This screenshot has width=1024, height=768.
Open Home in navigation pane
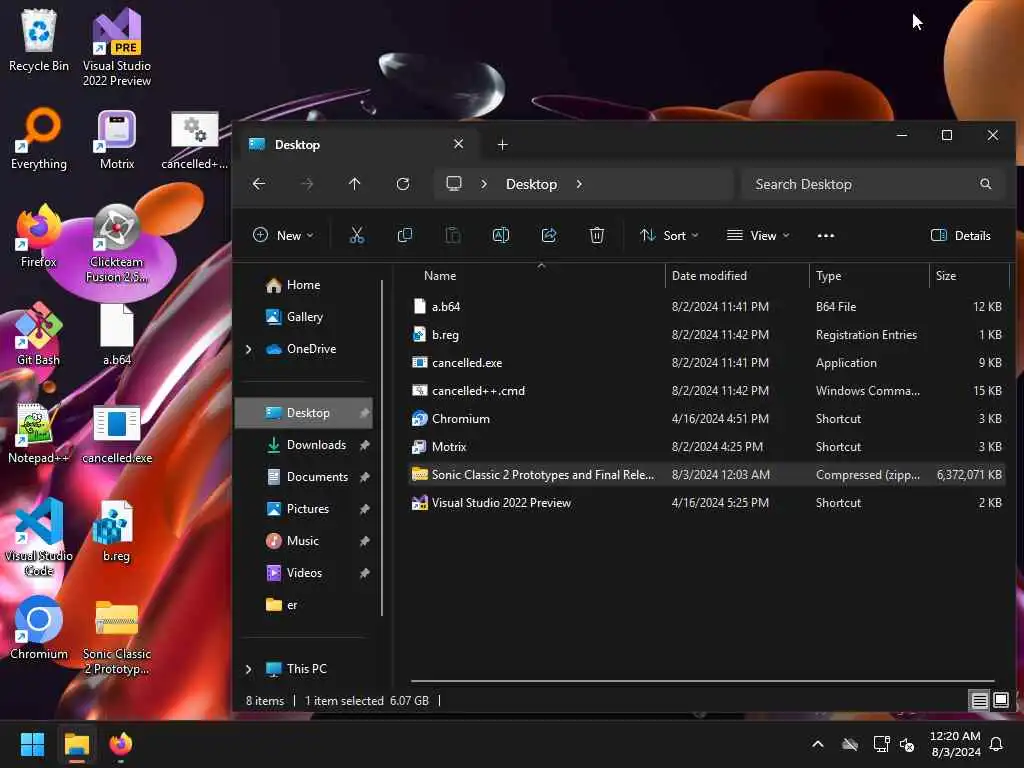304,285
